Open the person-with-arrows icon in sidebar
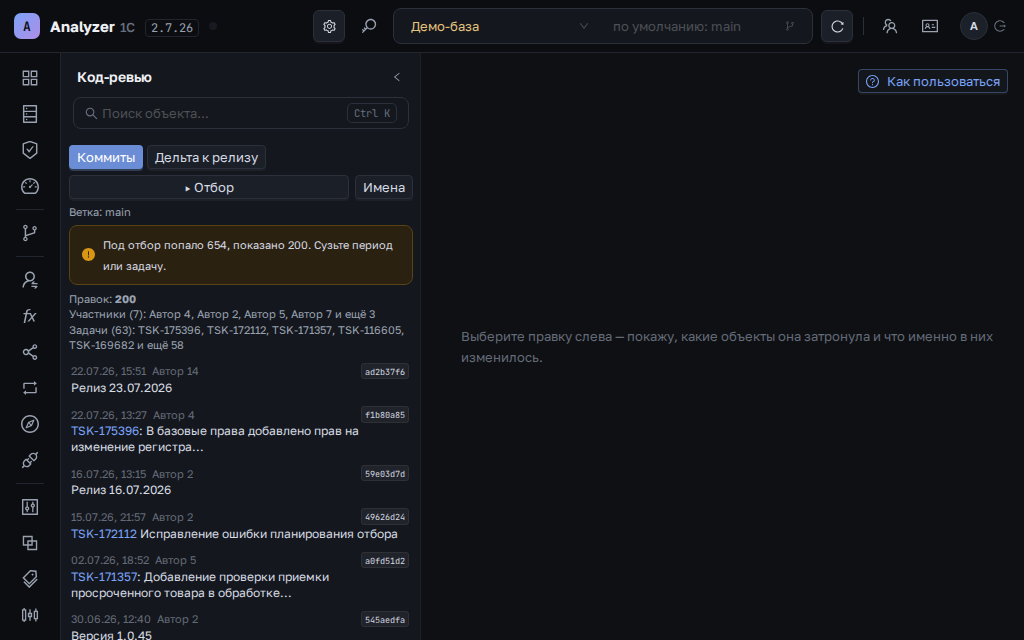 pos(30,280)
